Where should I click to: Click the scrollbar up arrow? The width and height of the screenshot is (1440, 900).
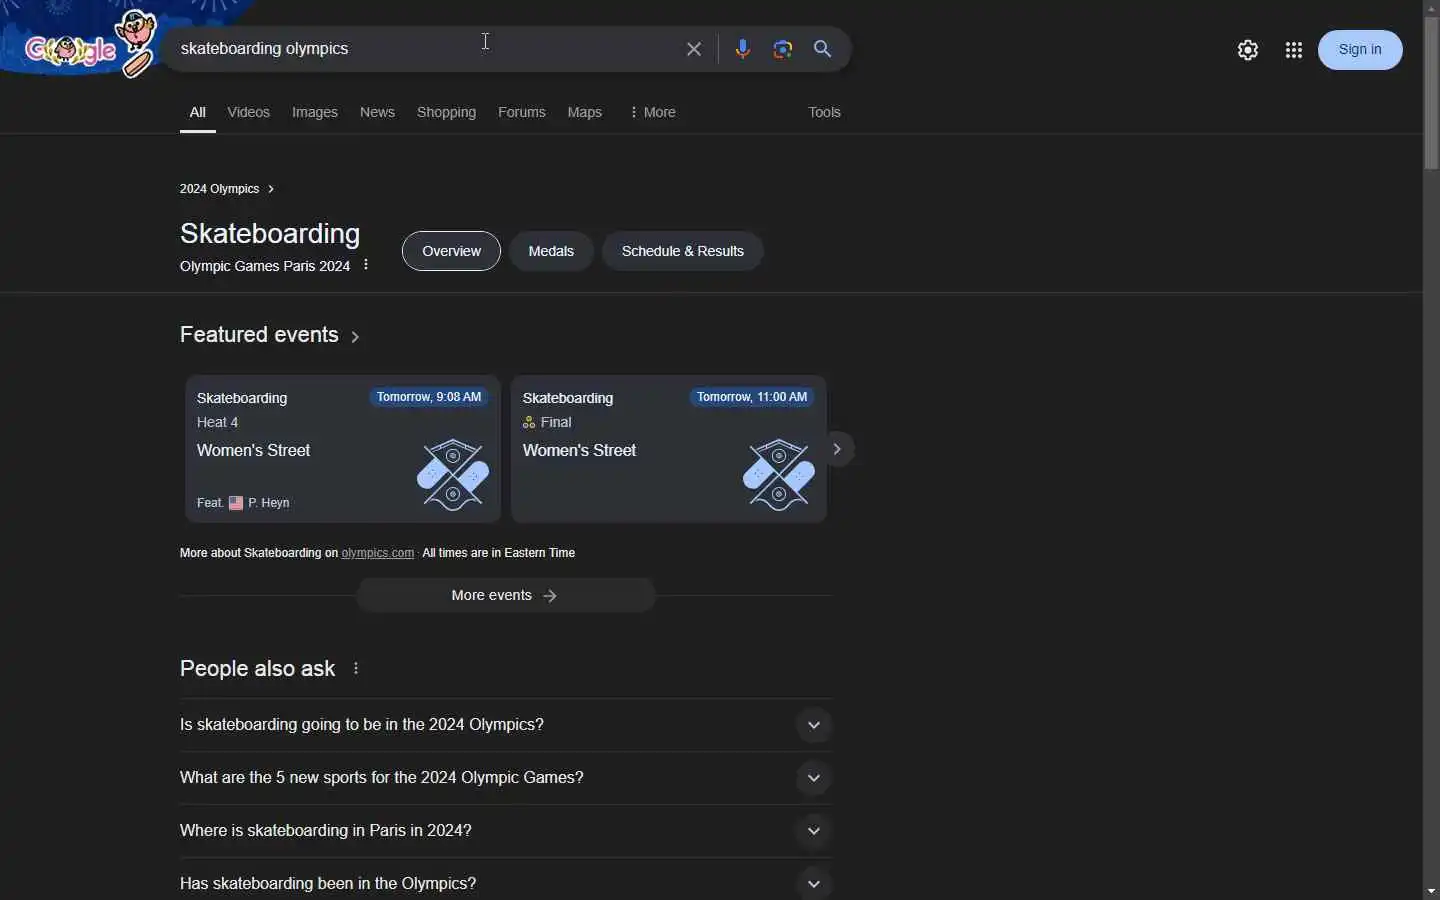click(1432, 7)
